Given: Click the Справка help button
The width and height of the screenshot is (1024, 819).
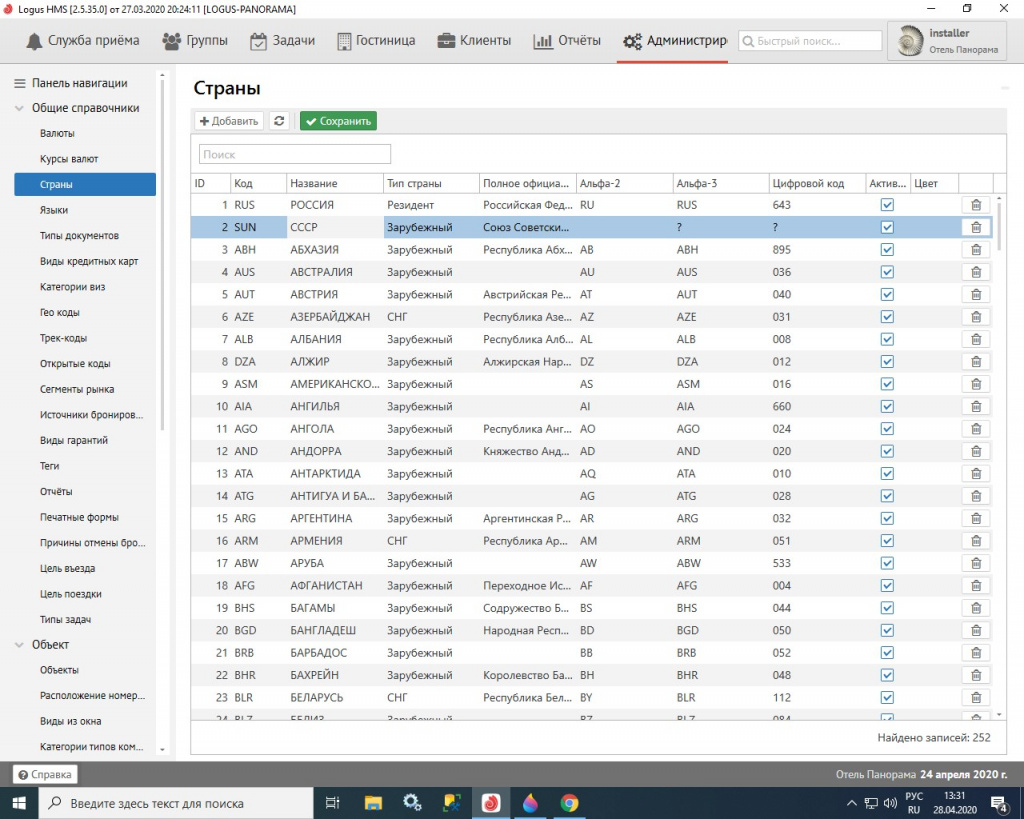Looking at the screenshot, I should click(45, 775).
